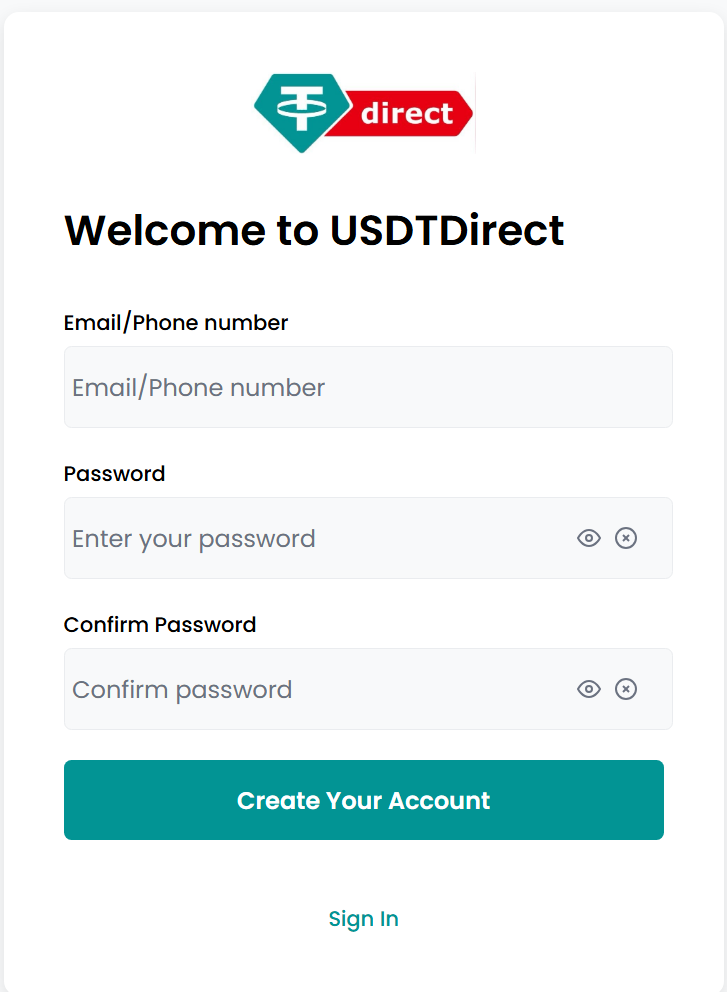The width and height of the screenshot is (727, 992).
Task: Click the clear icon in Confirm Password
Action: (626, 689)
